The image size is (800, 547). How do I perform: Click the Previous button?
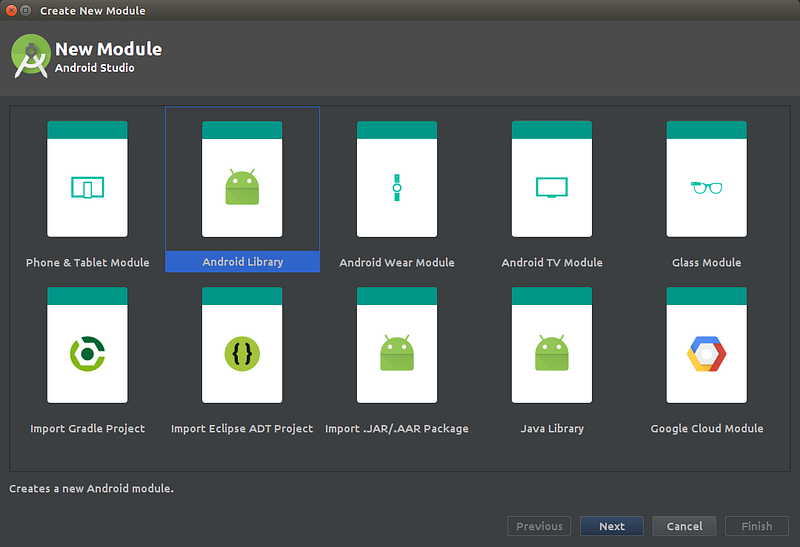539,526
